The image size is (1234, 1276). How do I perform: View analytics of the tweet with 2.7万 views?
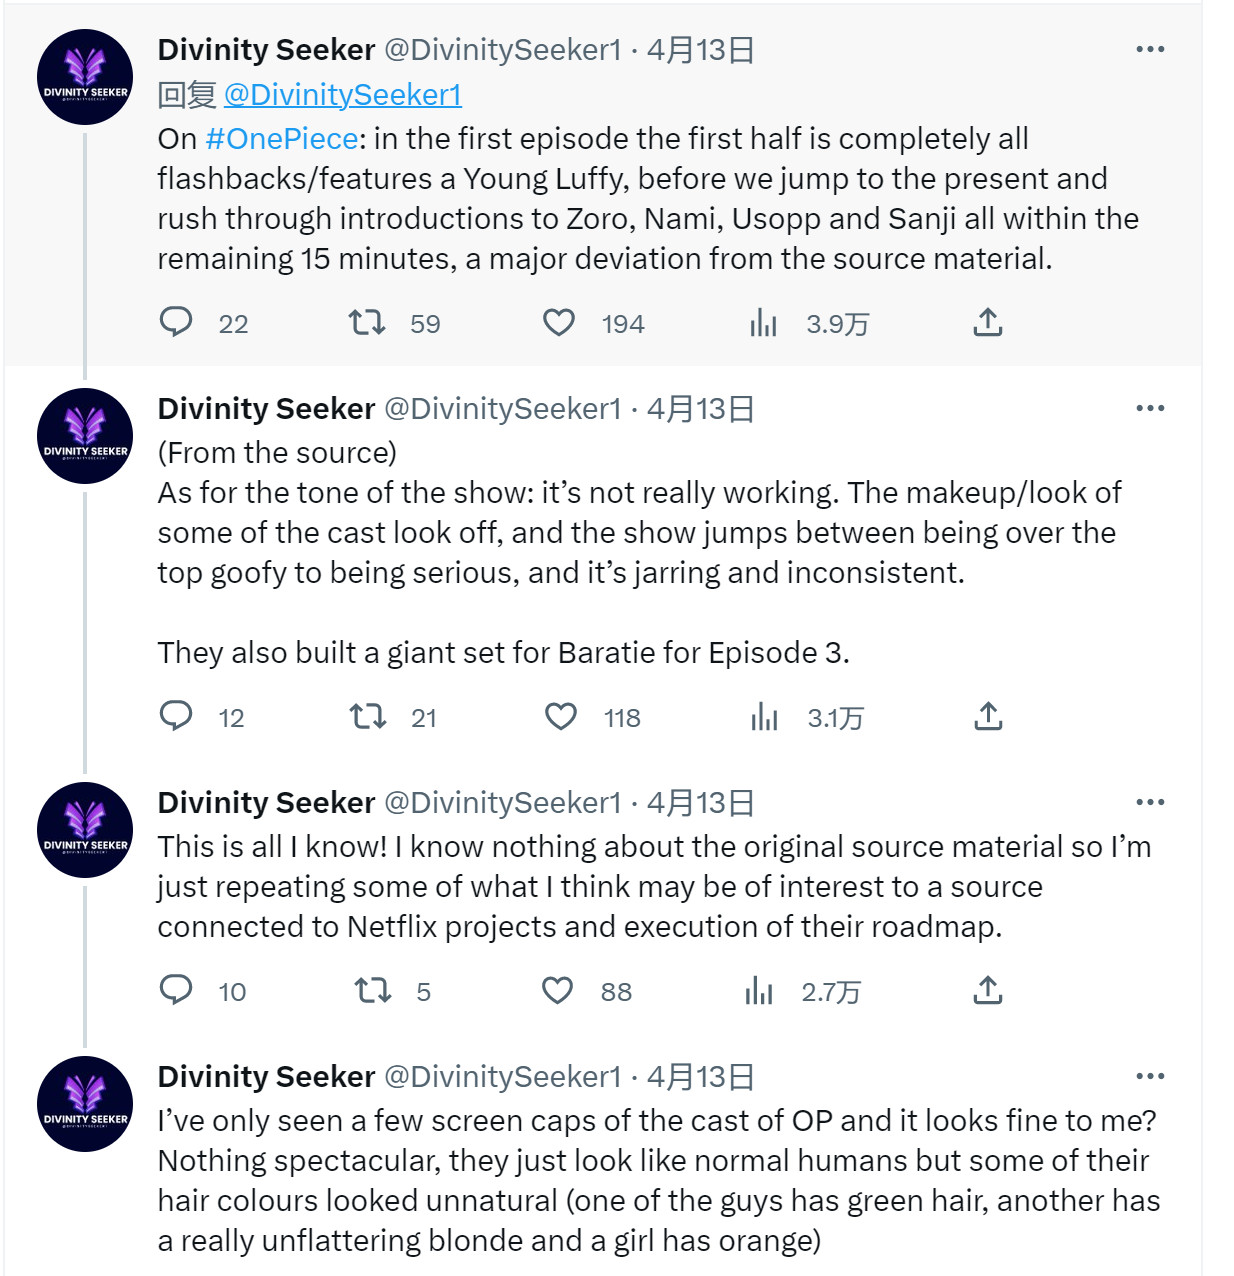[x=760, y=990]
